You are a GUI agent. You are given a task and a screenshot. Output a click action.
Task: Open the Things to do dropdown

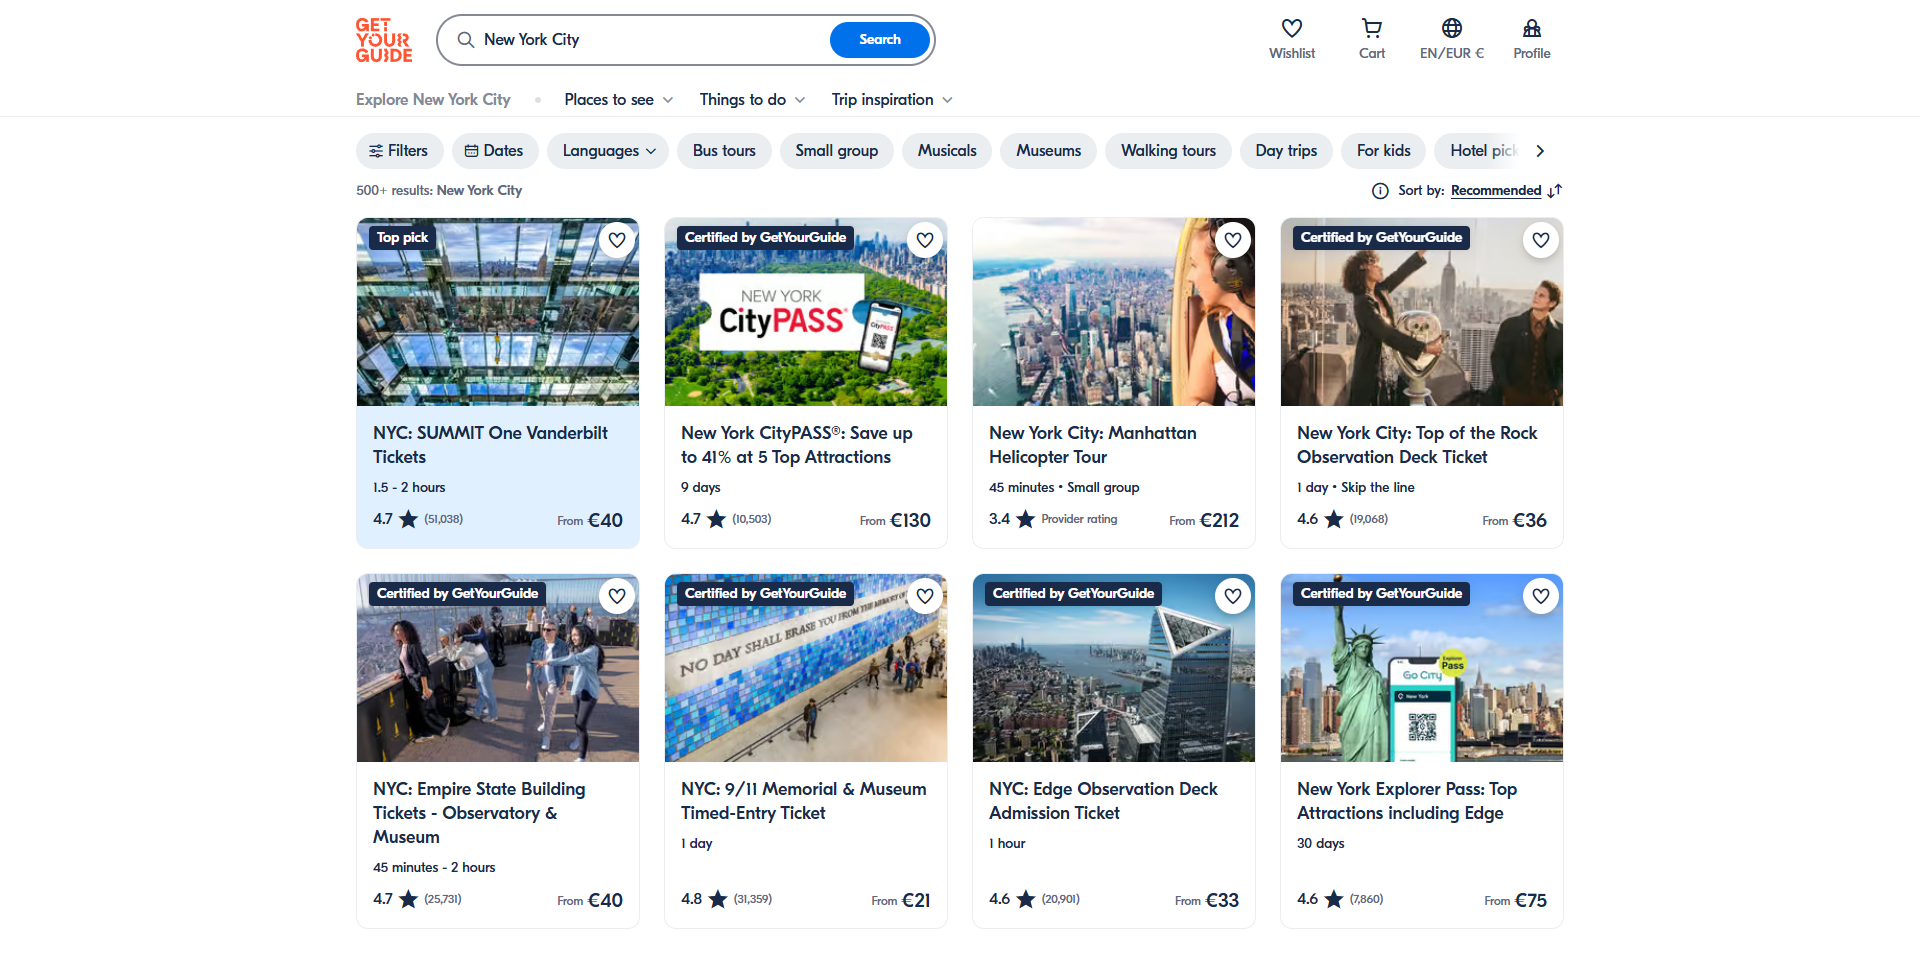(x=751, y=99)
